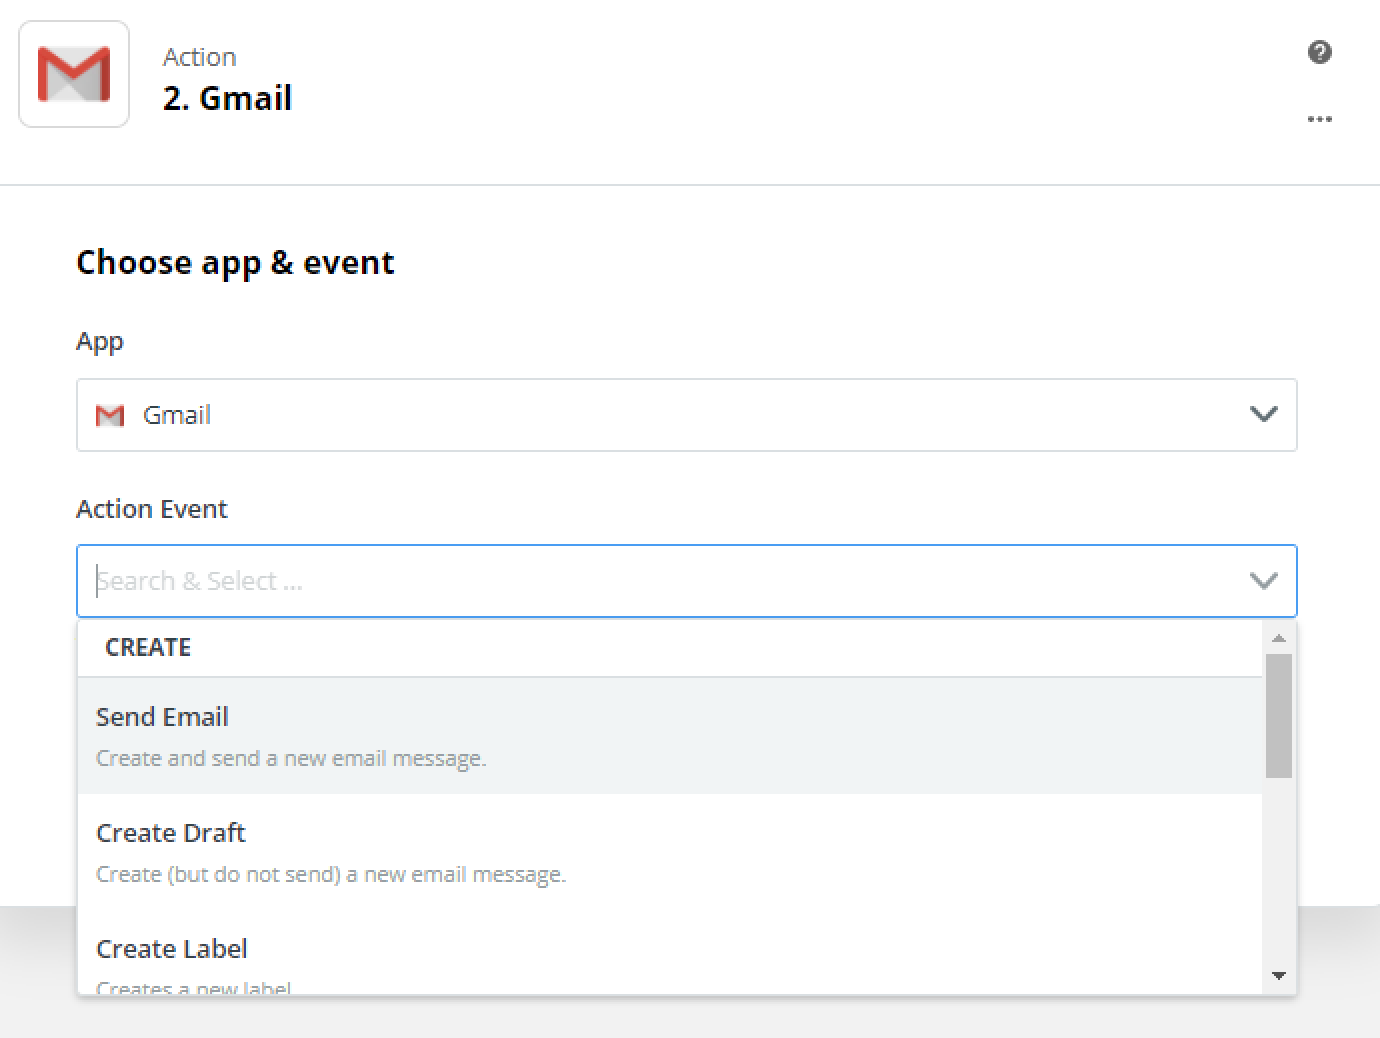Viewport: 1380px width, 1038px height.
Task: Click 'Create and send a new email message.' description
Action: 291,759
